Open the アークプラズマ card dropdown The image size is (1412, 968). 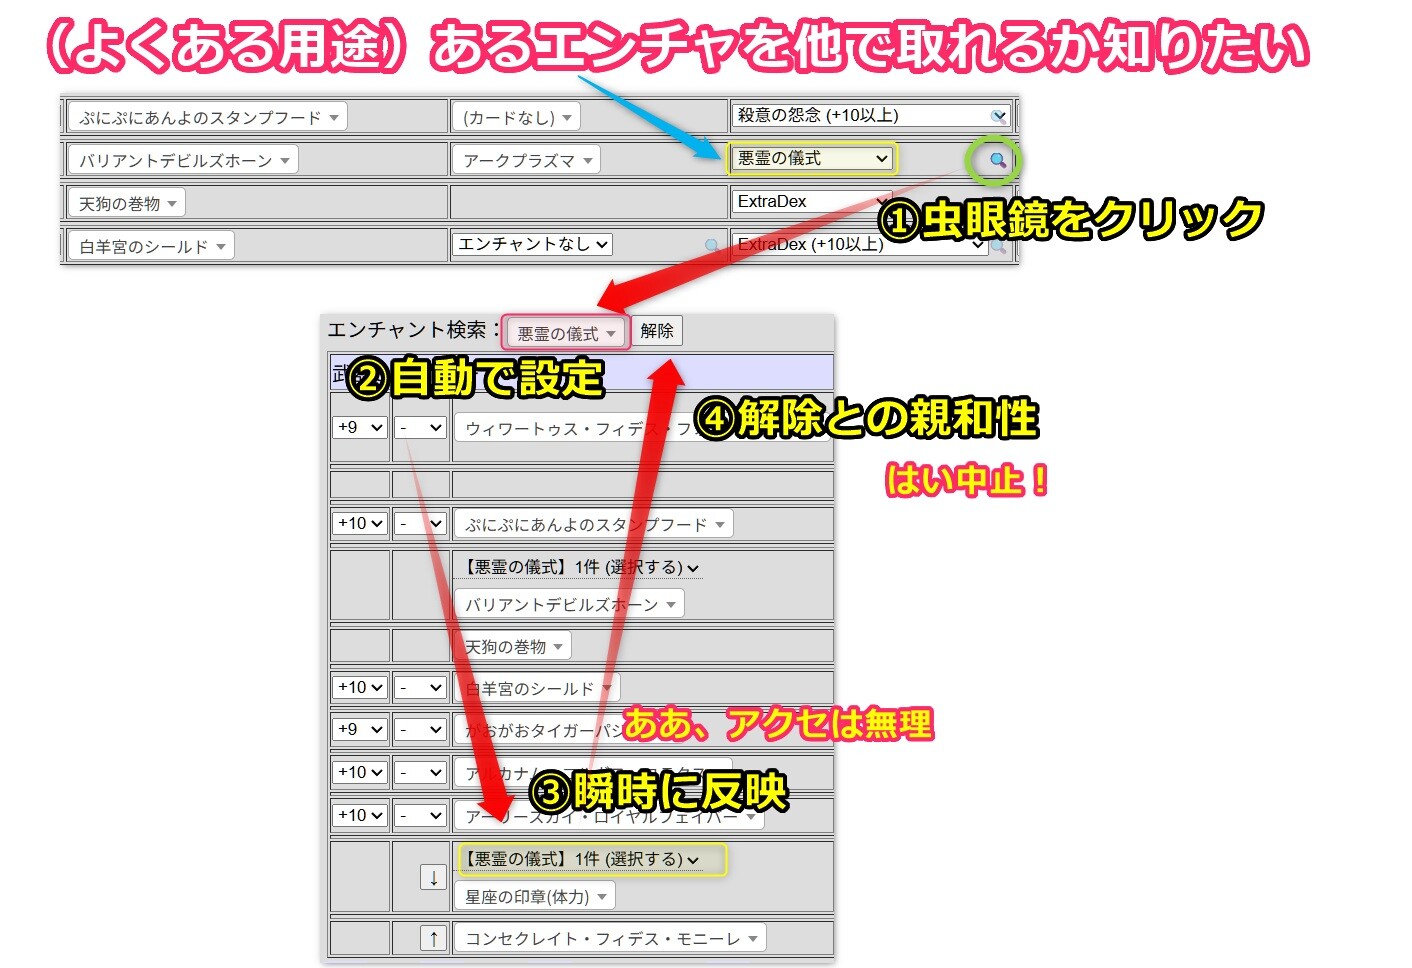click(x=526, y=160)
